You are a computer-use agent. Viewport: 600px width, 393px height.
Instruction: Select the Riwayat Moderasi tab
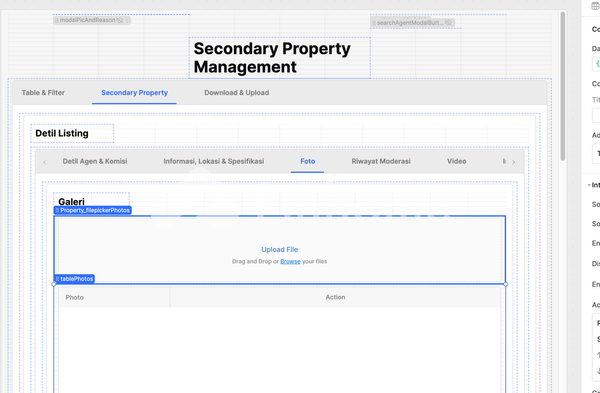pos(381,161)
